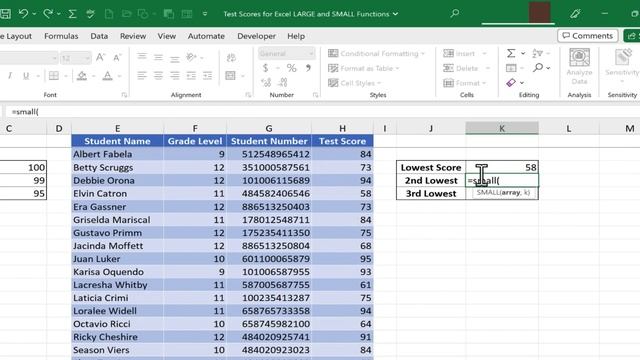Click the spelling check icon in quick access toolbar
Image resolution: width=640 pixels, height=360 pixels.
pyautogui.click(x=90, y=14)
